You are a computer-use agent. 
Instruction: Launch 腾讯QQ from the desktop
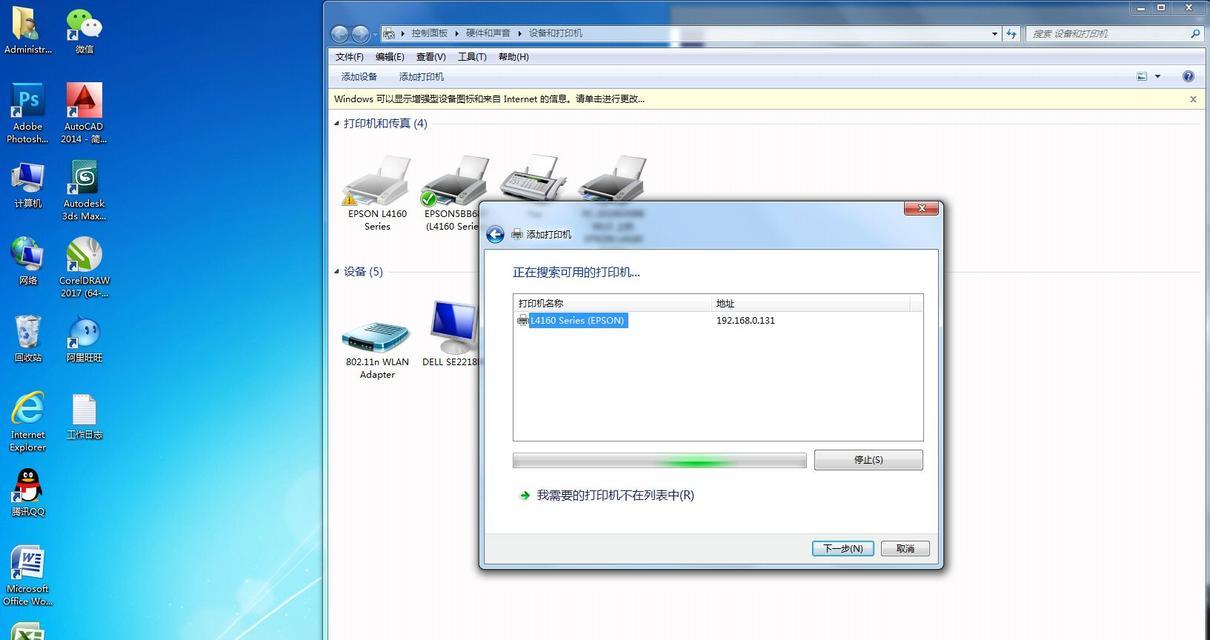point(28,493)
